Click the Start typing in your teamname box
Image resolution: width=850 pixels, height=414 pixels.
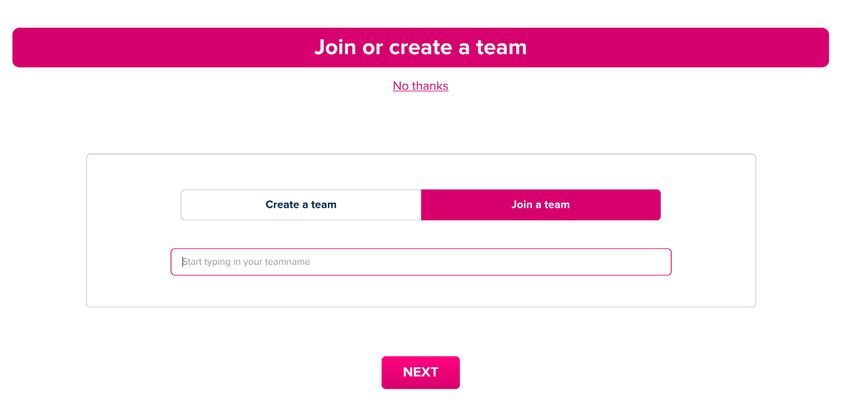click(x=420, y=262)
